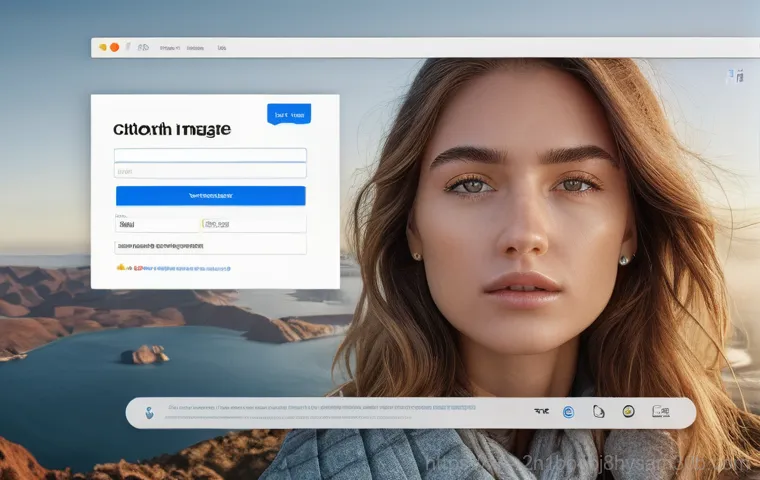Open the second menu item in top bar
The width and height of the screenshot is (760, 480).
pos(196,47)
